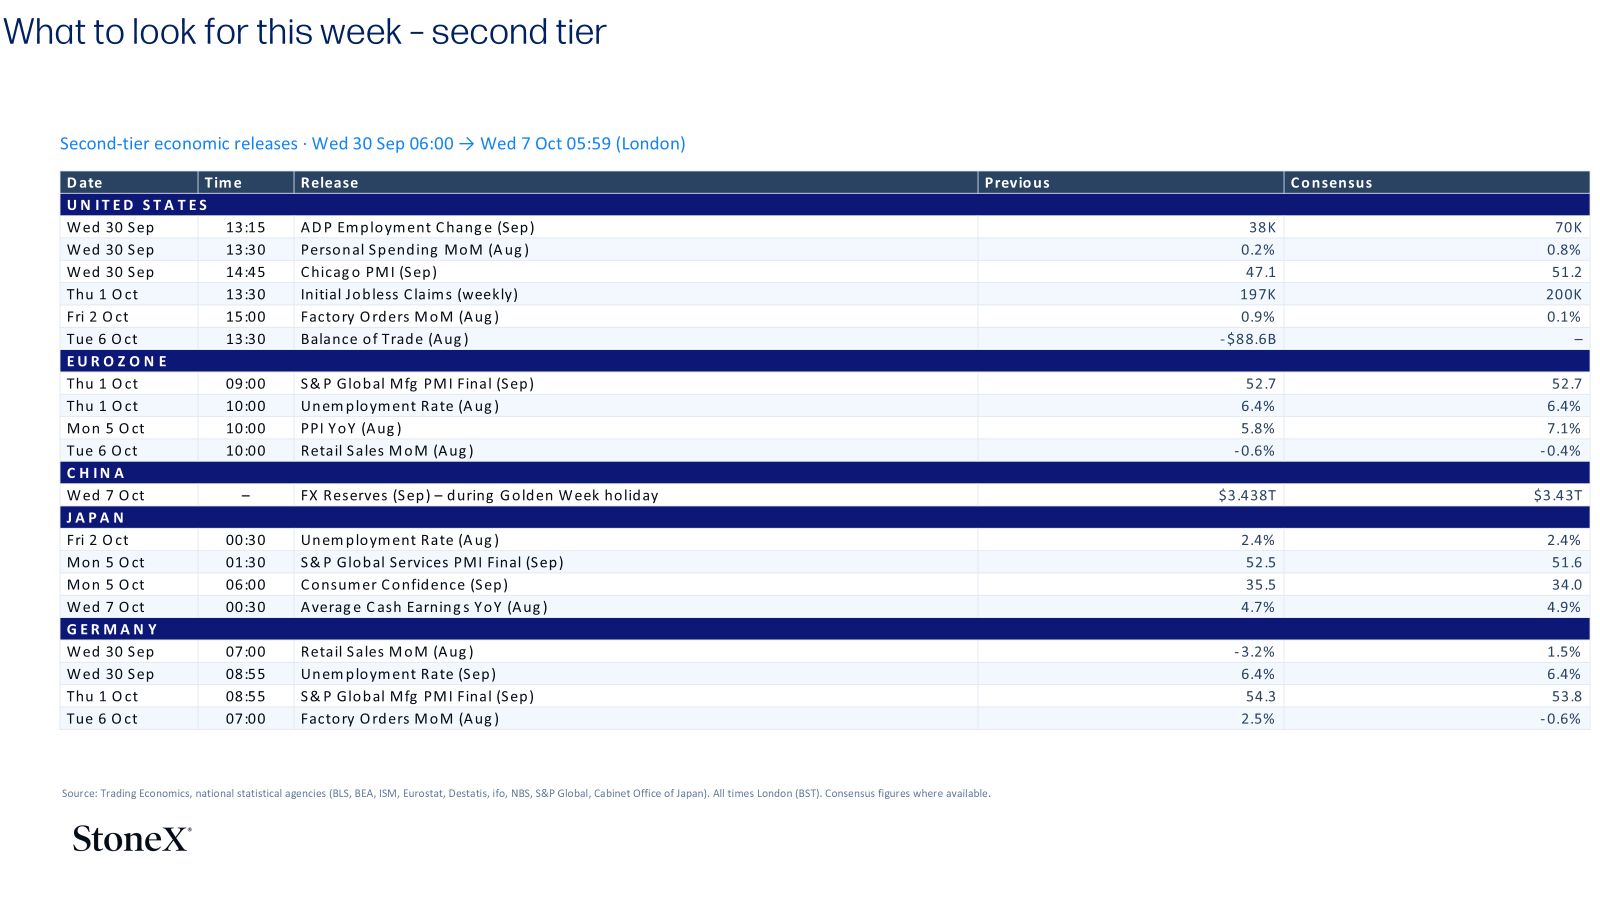
Task: Click the '14:45' time cell
Action: pyautogui.click(x=246, y=272)
